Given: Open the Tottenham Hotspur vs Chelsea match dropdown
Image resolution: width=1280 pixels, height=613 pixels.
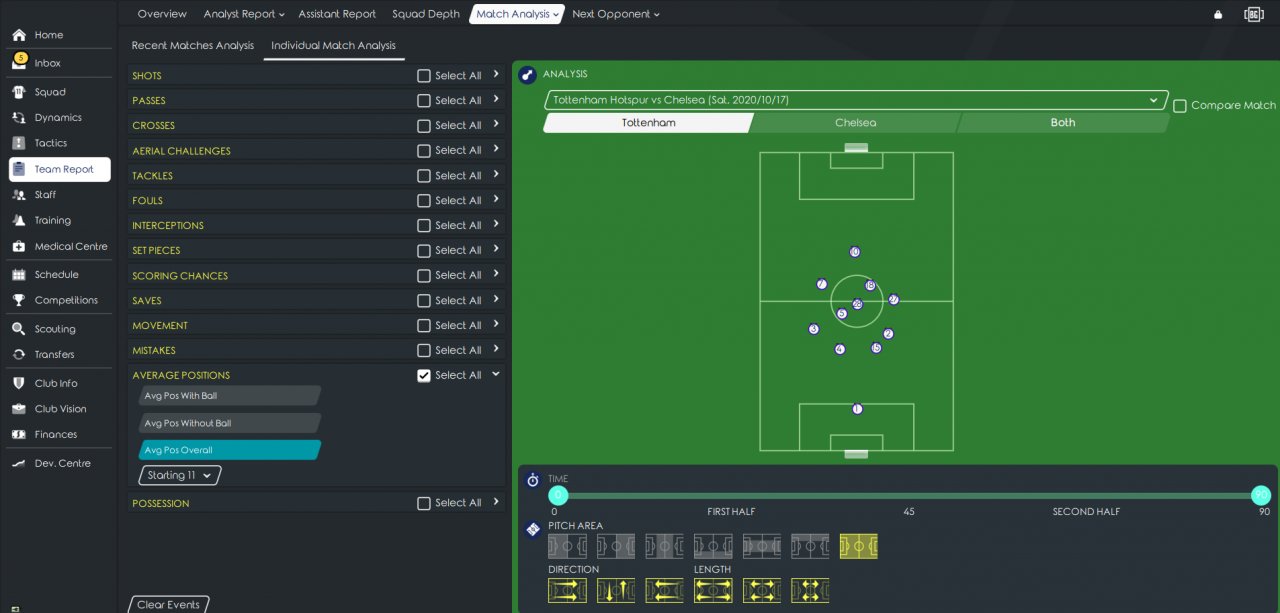Looking at the screenshot, I should [856, 100].
